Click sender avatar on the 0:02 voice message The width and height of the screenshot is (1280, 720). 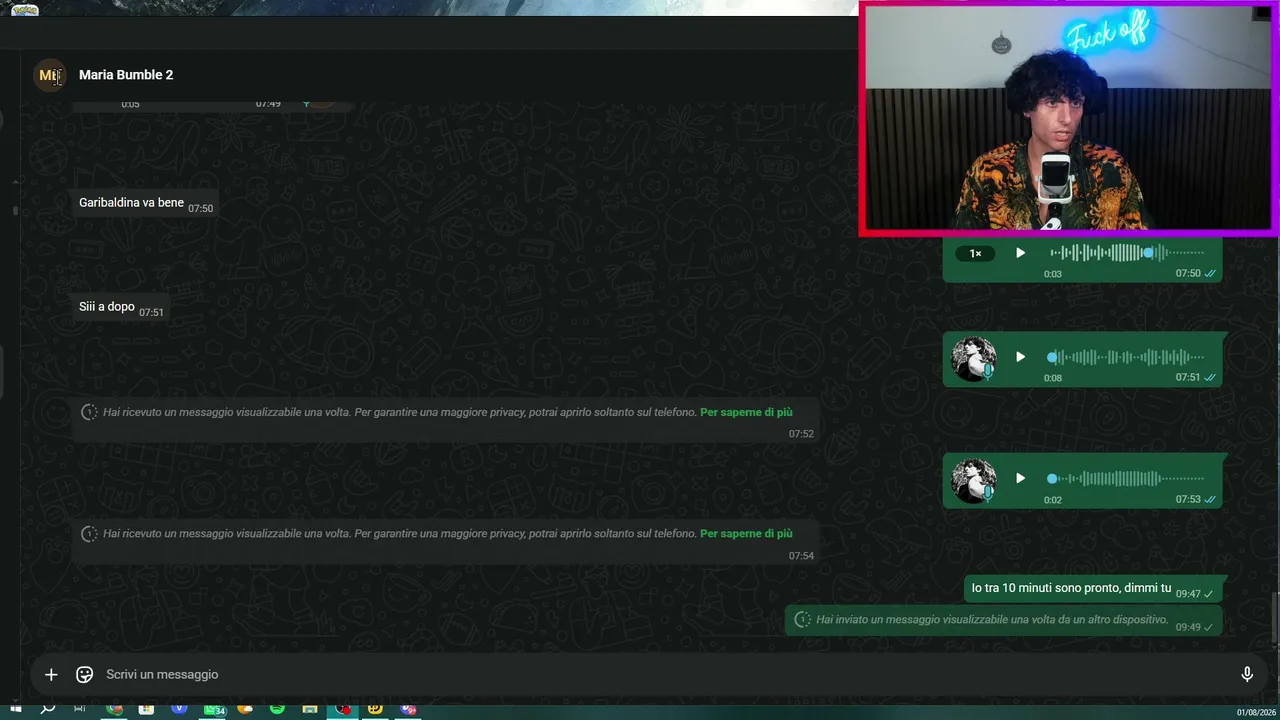point(973,481)
